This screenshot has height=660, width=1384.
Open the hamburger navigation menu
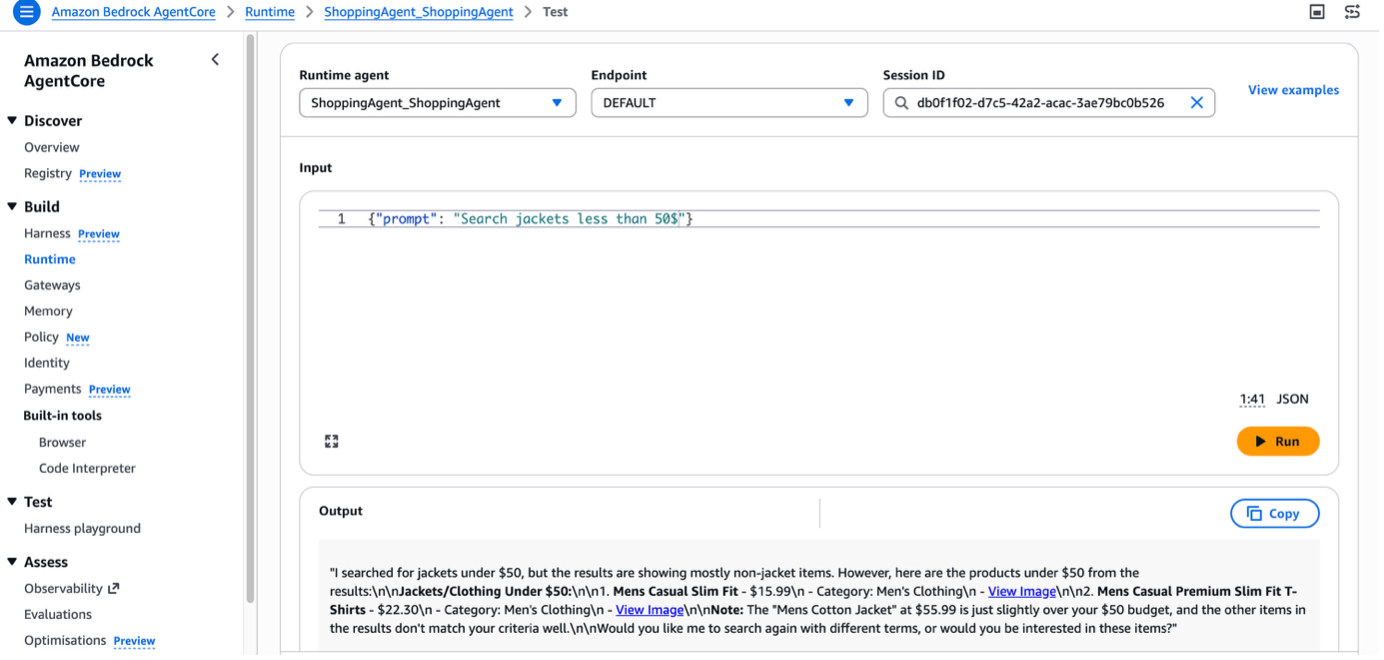pos(26,12)
